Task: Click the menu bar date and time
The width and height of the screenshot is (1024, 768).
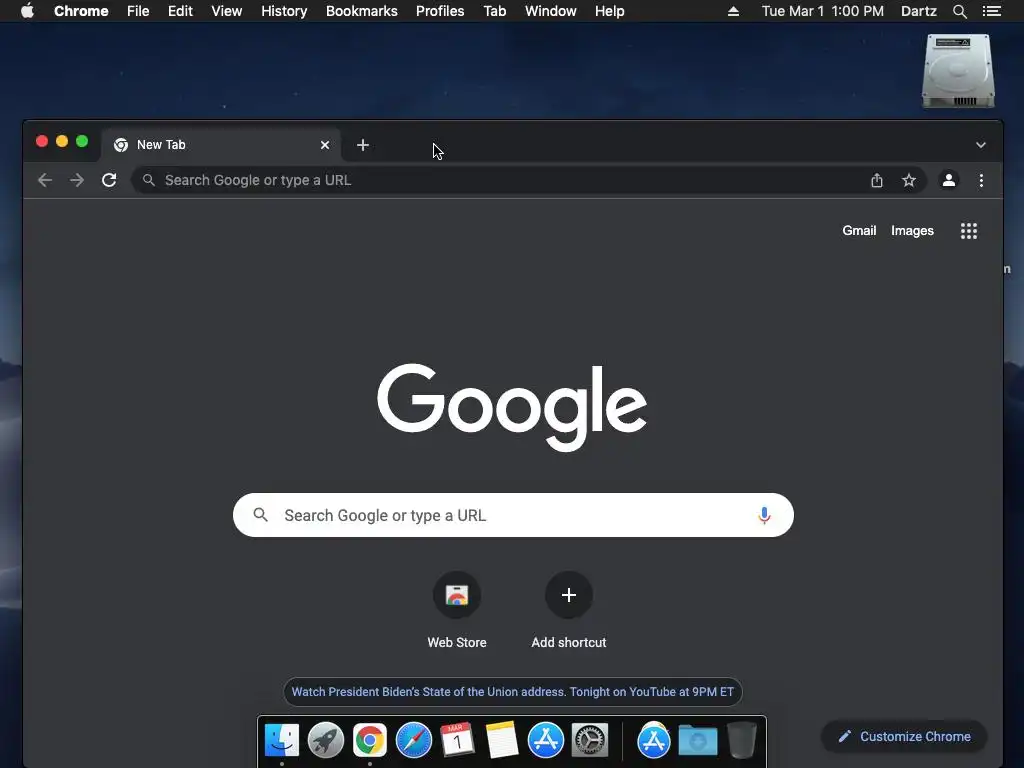Action: pyautogui.click(x=822, y=11)
